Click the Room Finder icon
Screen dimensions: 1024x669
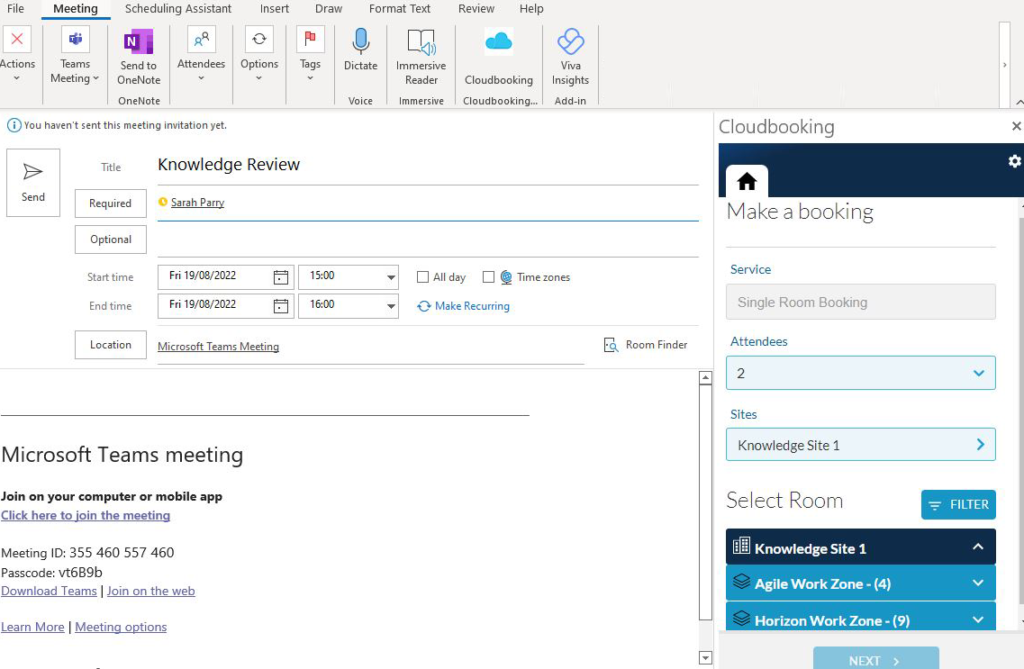click(x=611, y=345)
